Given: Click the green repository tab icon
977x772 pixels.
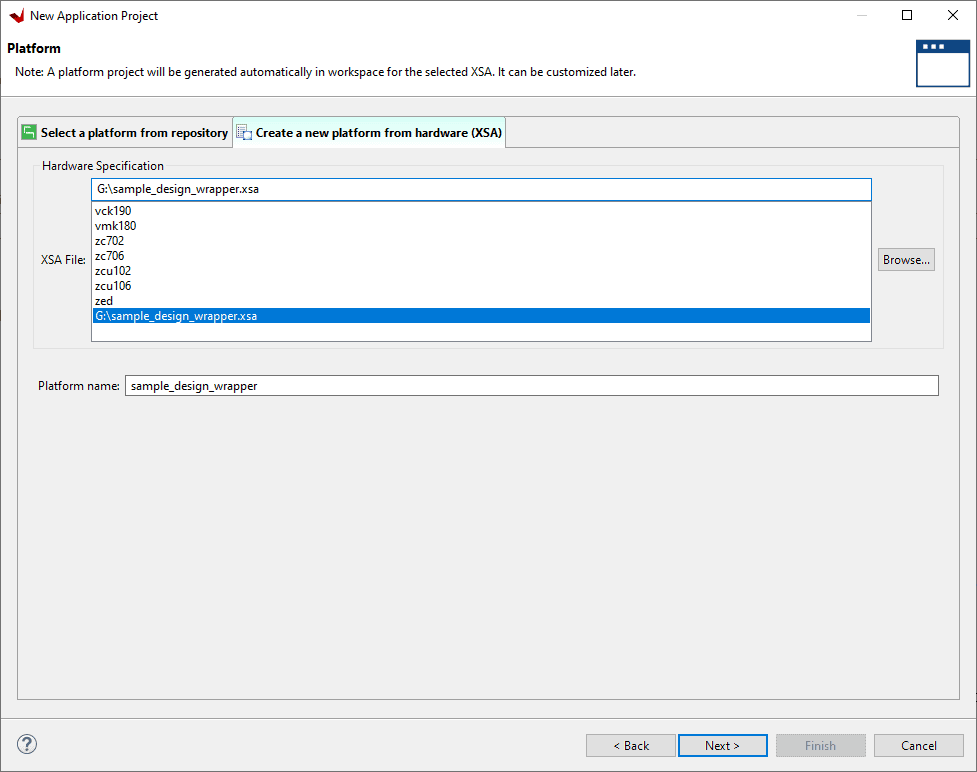Looking at the screenshot, I should (29, 133).
